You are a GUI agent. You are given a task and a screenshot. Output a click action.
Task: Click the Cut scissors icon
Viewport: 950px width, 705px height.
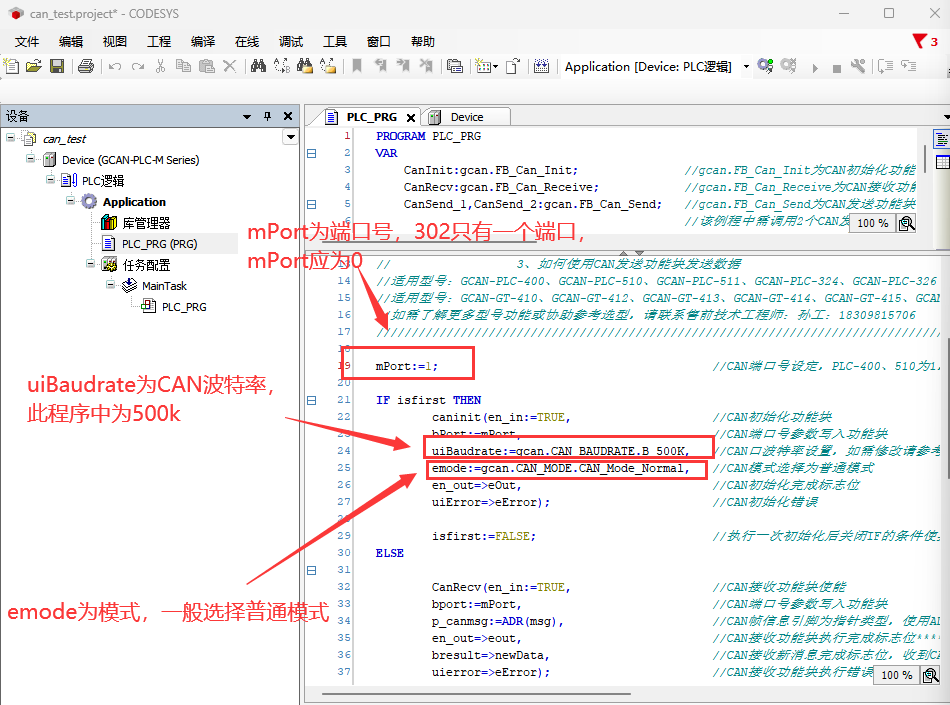pos(161,66)
